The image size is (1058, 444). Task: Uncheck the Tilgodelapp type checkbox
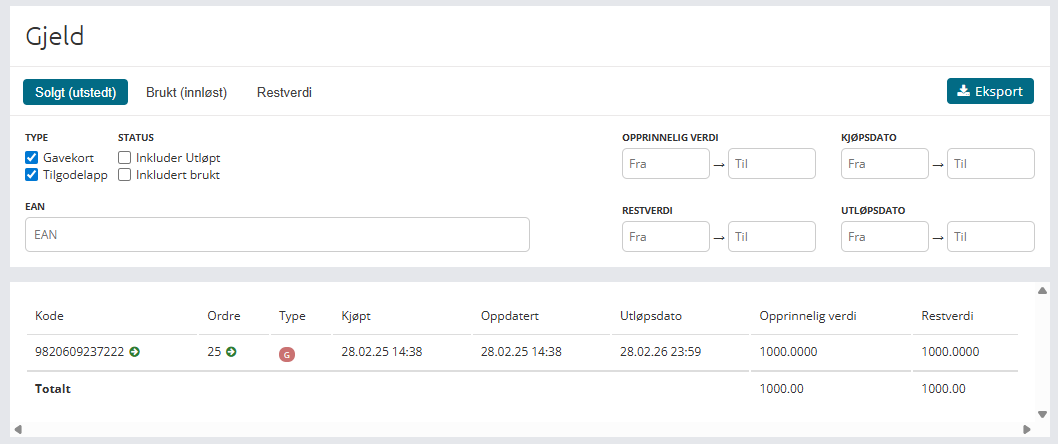pos(32,175)
